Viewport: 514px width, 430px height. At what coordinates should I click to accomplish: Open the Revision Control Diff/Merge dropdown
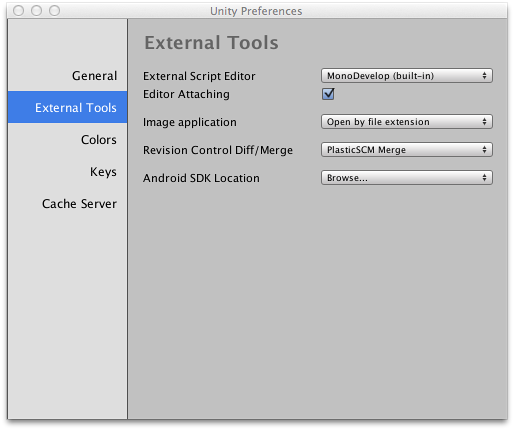click(x=407, y=150)
